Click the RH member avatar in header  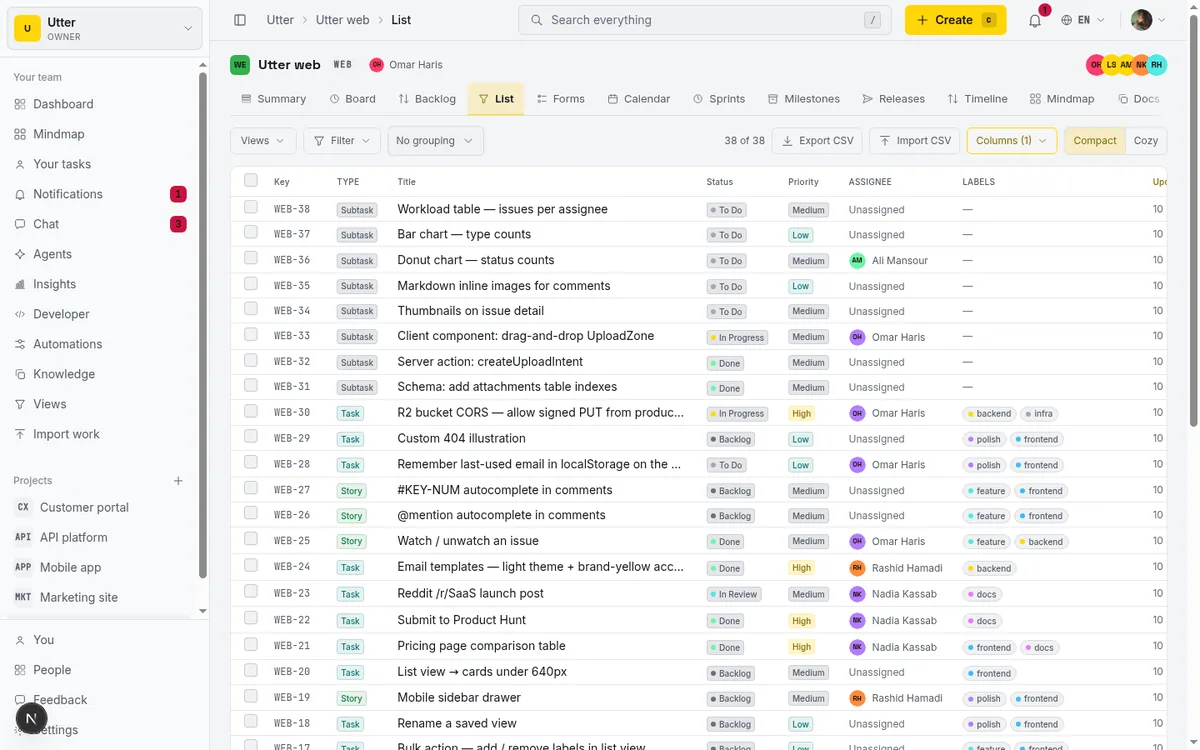pos(1157,65)
